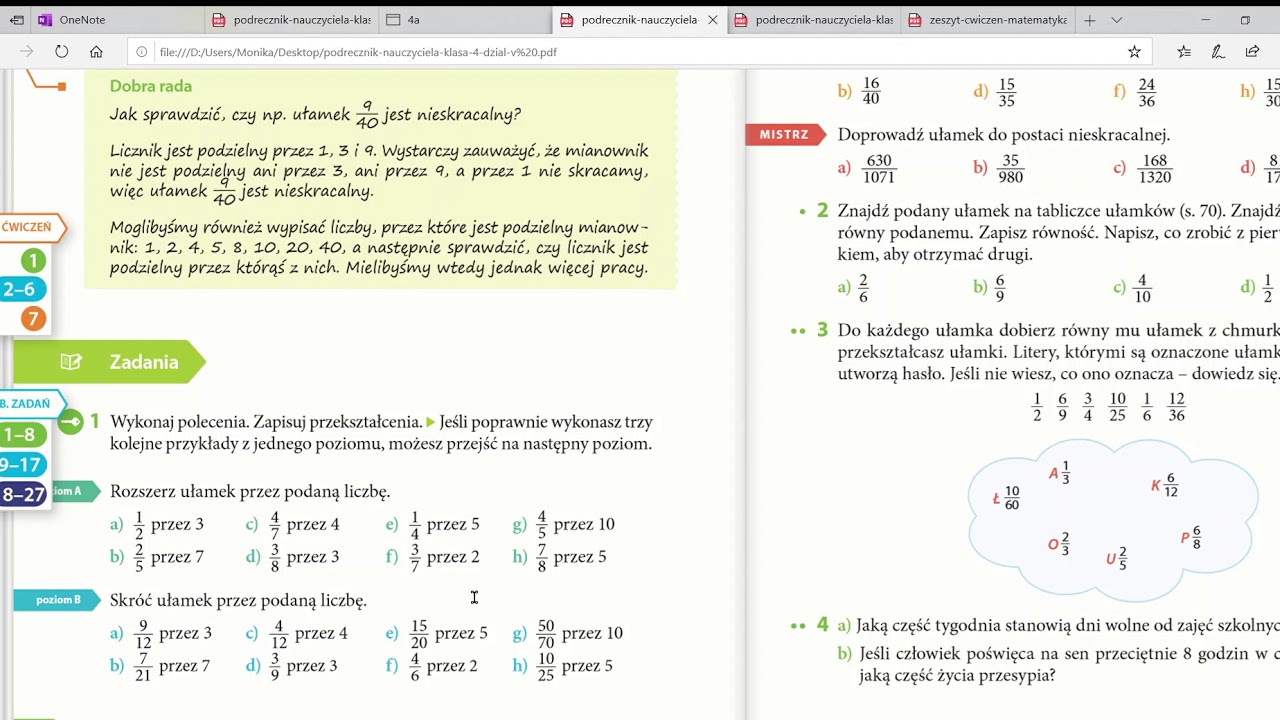Maximize the browser window
Screen dimensions: 1280x720
point(1245,20)
